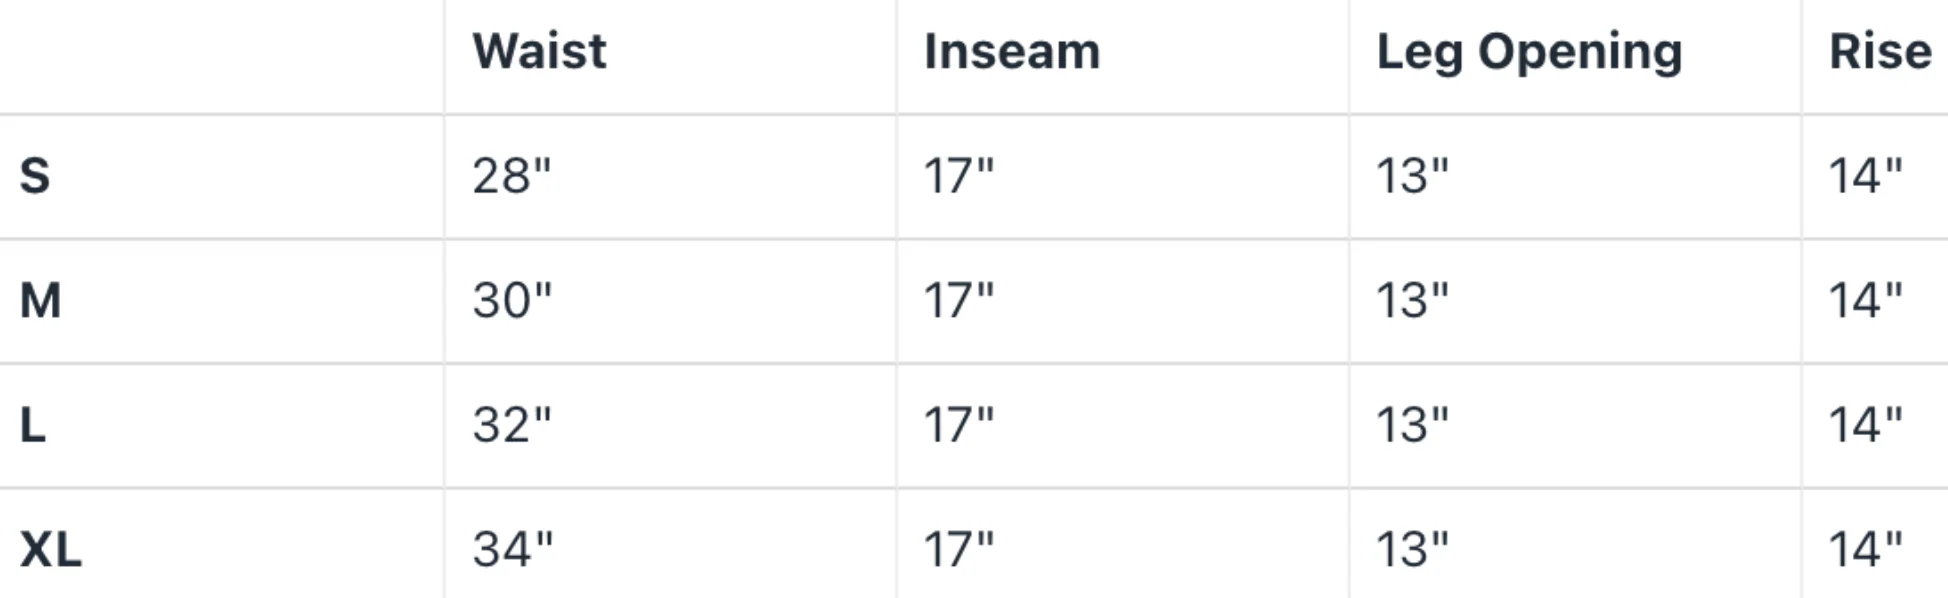Image resolution: width=1948 pixels, height=598 pixels.
Task: Click the 14" rise value for S
Action: tap(1865, 176)
